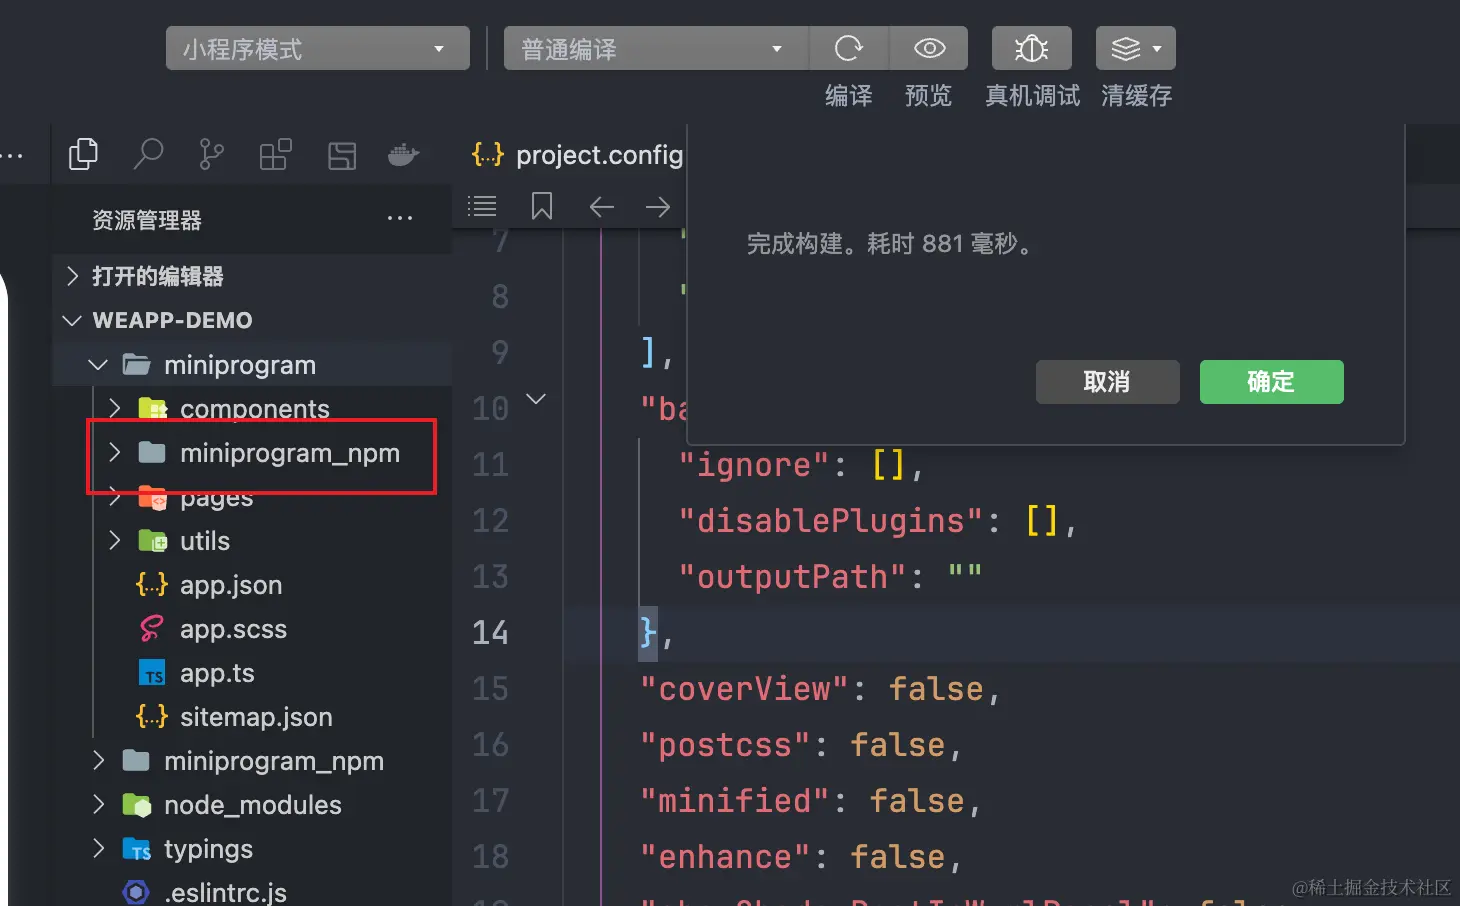Open source control via the git branch icon

click(x=210, y=154)
